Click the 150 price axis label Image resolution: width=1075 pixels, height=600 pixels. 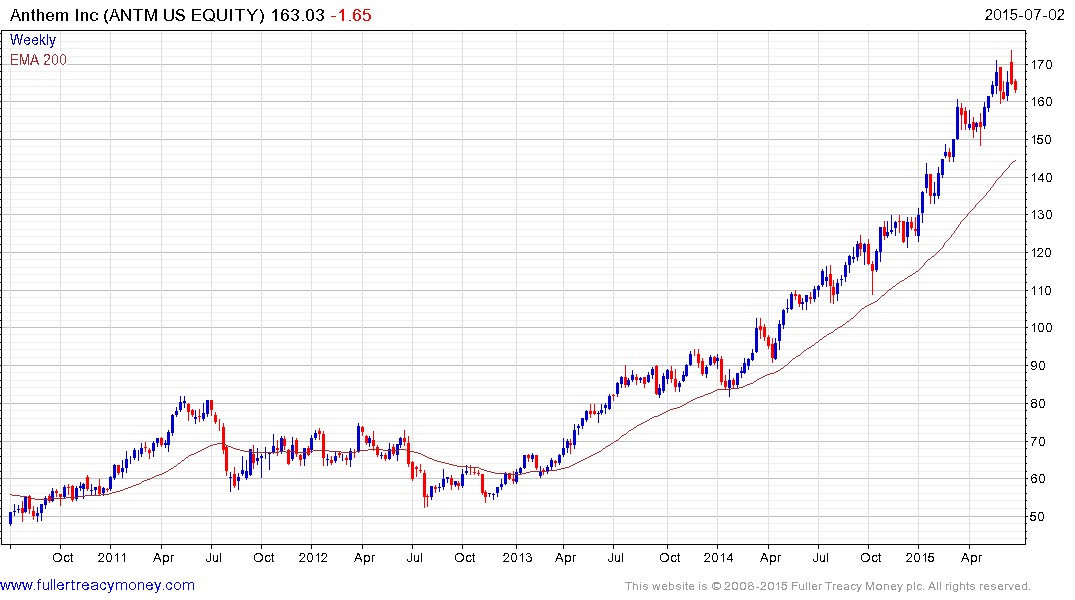1041,139
